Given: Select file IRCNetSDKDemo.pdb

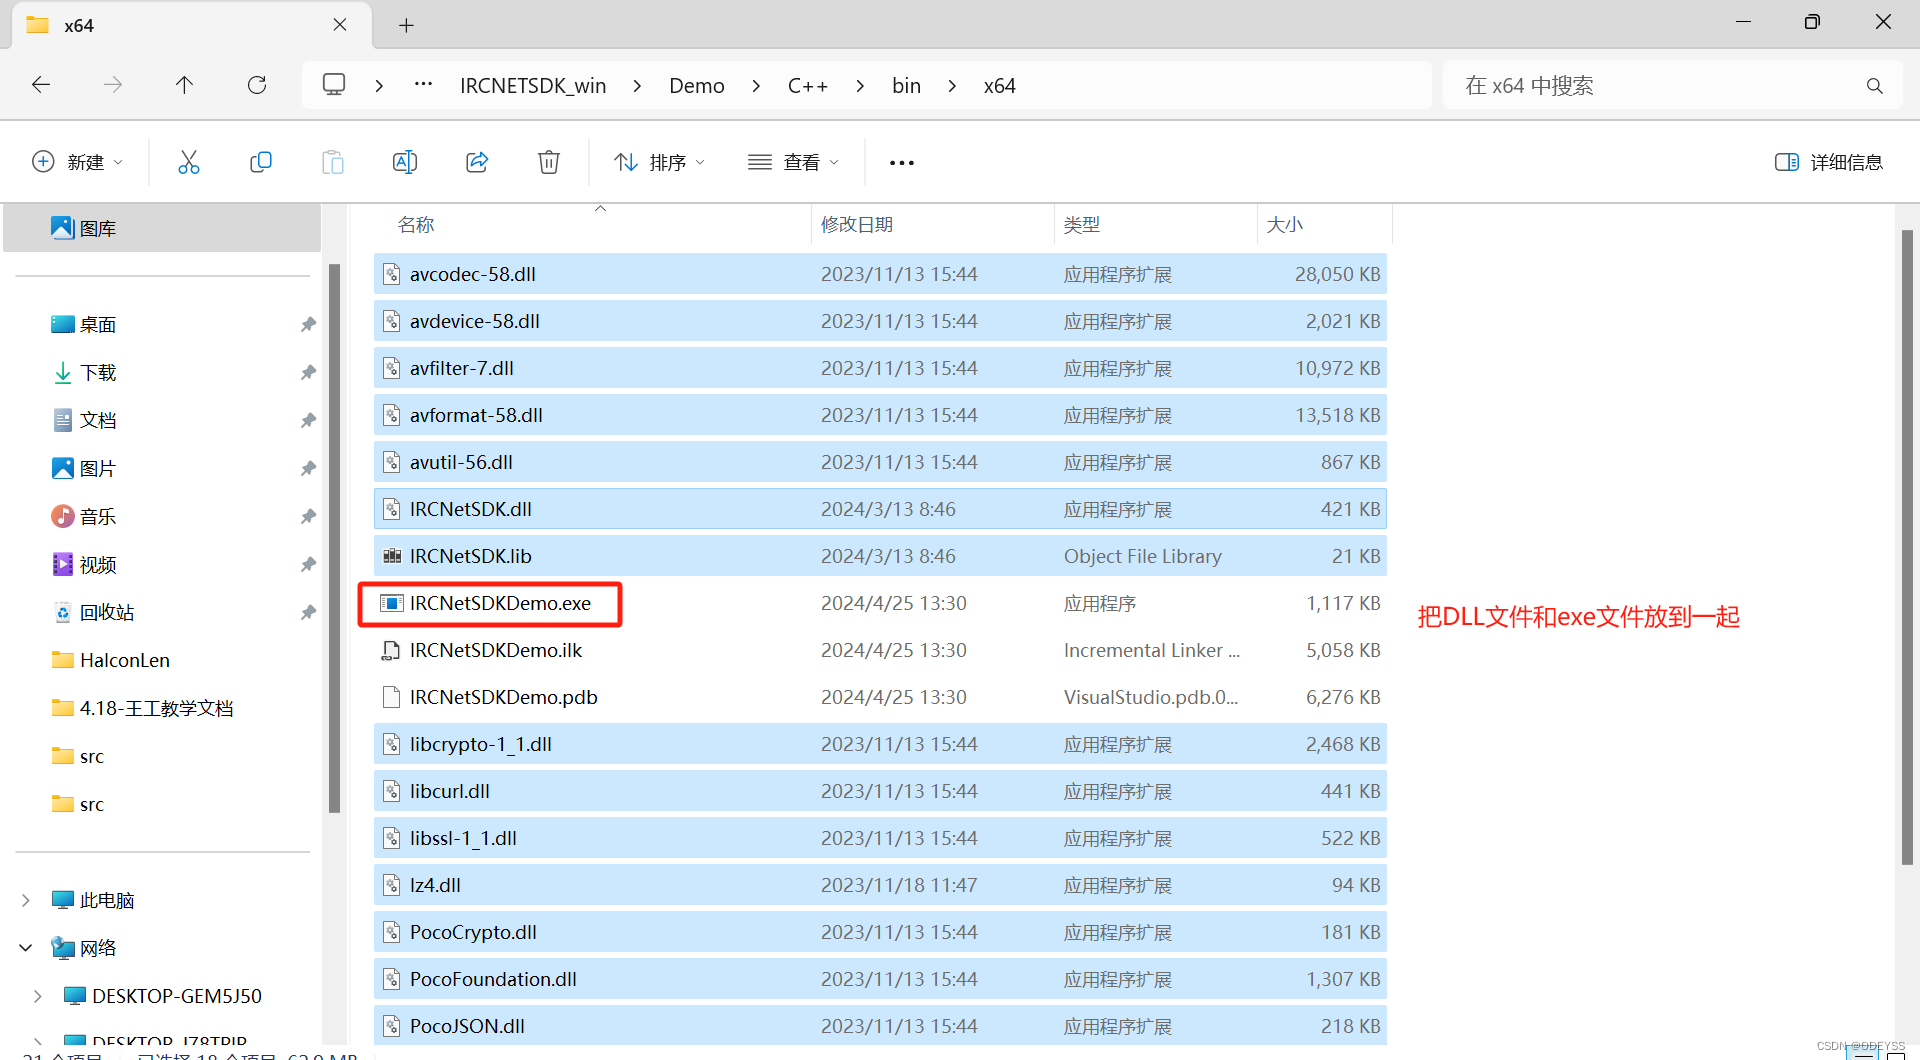Looking at the screenshot, I should point(880,697).
